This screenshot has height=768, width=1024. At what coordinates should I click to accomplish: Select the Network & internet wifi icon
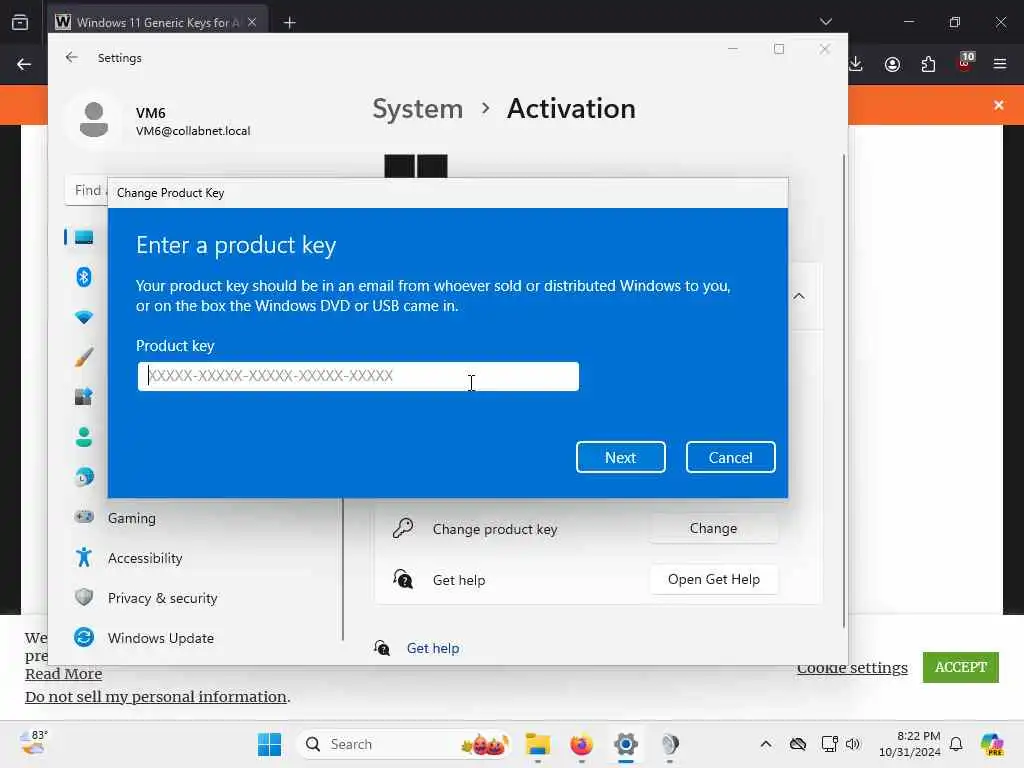tap(84, 317)
